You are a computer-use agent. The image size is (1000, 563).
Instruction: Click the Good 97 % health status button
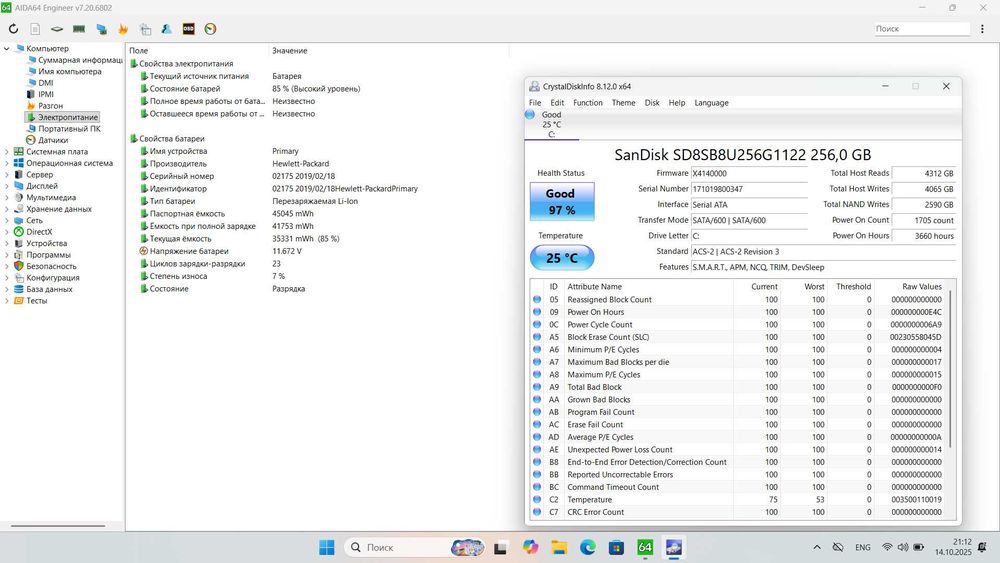[562, 201]
